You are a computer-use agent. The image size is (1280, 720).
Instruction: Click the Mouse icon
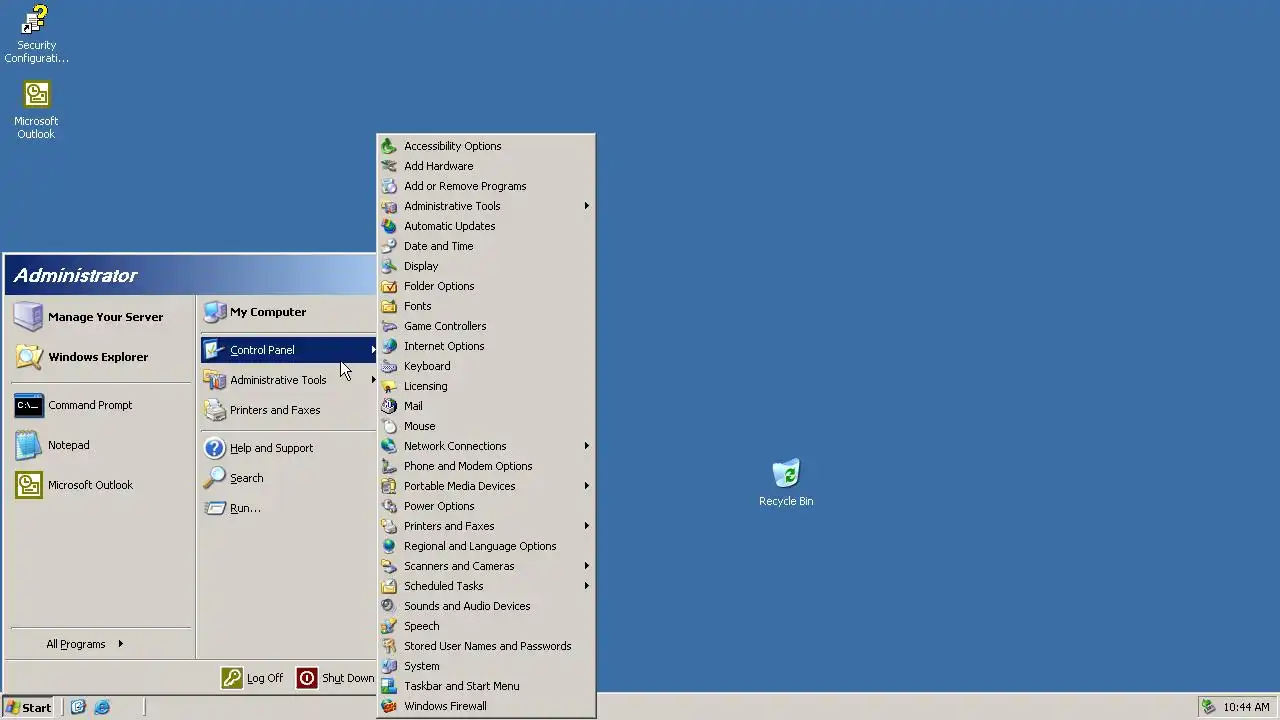(389, 426)
